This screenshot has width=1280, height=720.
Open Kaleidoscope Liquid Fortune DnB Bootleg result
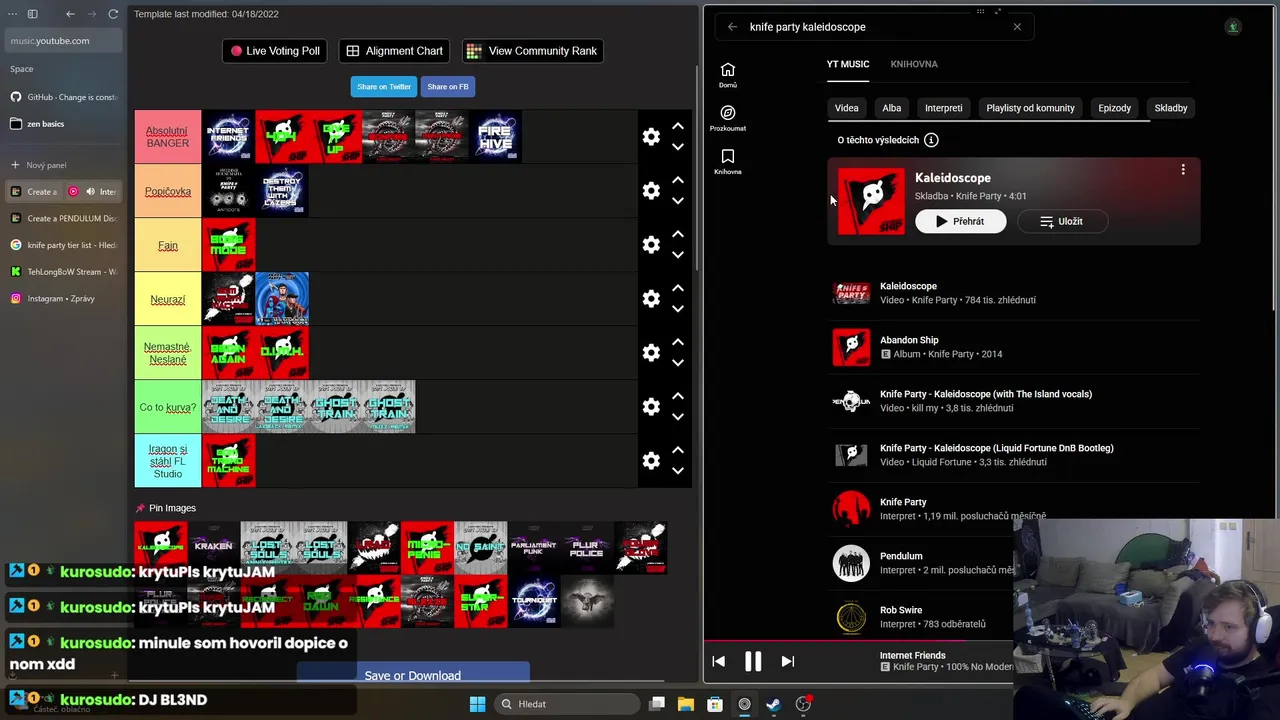[x=1015, y=455]
